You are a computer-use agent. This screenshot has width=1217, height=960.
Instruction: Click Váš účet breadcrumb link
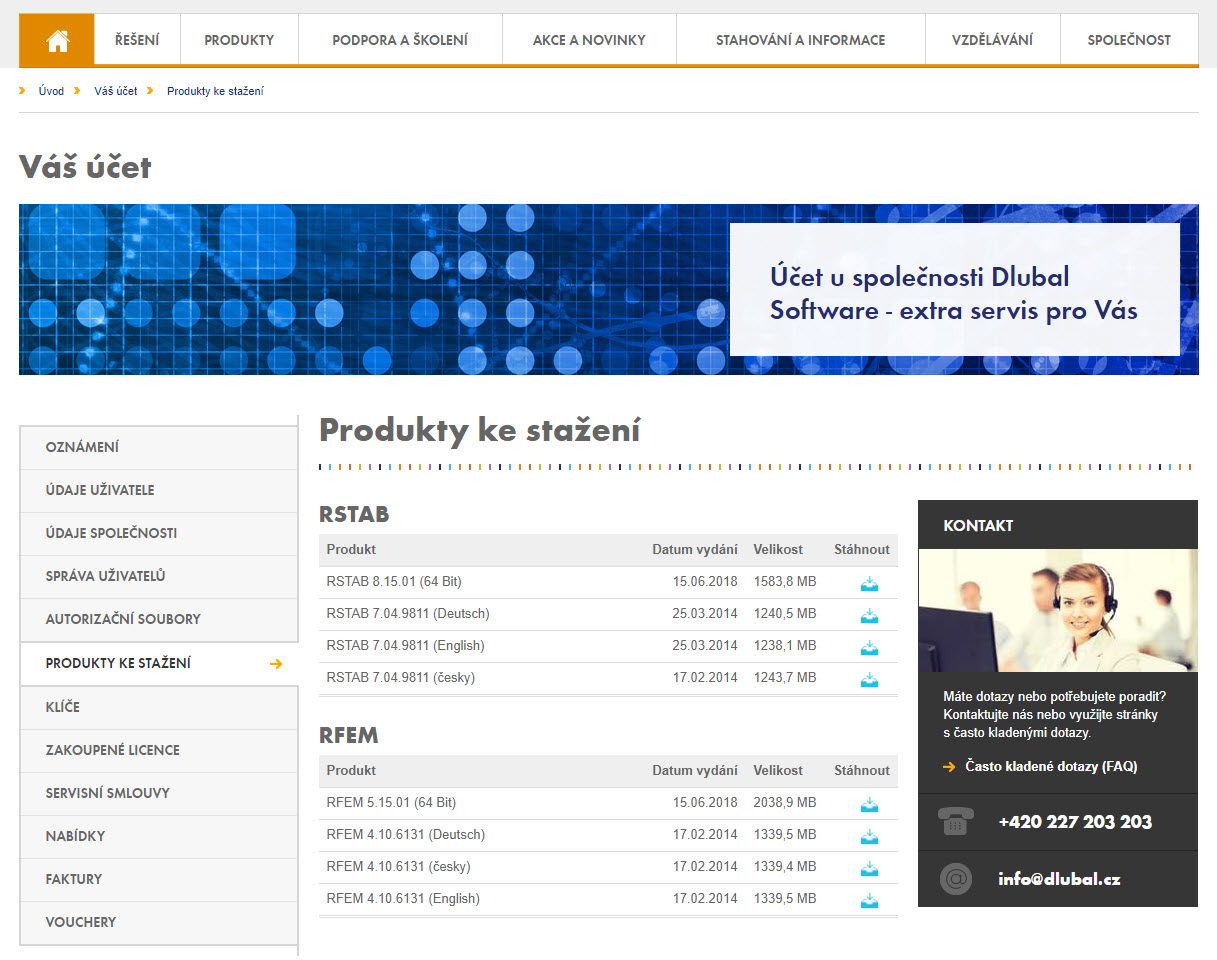pos(116,91)
